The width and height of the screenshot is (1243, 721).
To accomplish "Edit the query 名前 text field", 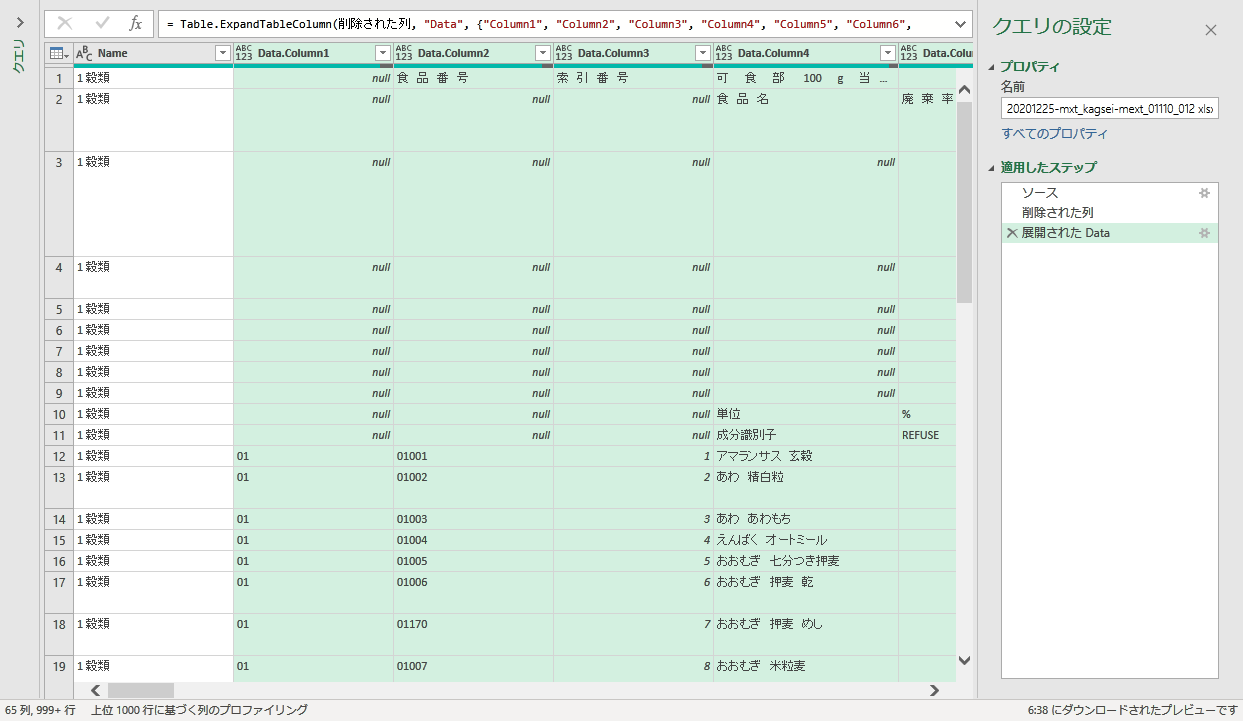I will (x=1110, y=109).
